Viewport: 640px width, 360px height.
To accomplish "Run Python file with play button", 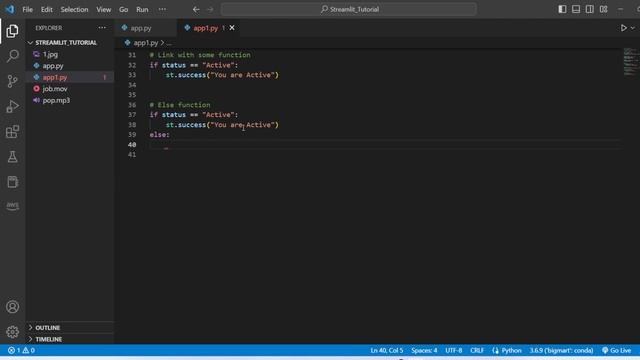I will click(623, 28).
